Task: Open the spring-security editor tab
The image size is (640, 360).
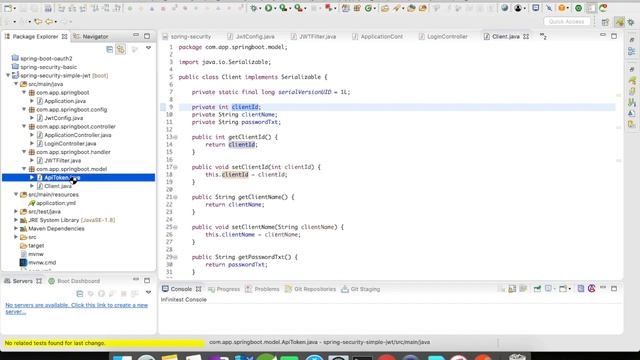Action: pos(187,36)
